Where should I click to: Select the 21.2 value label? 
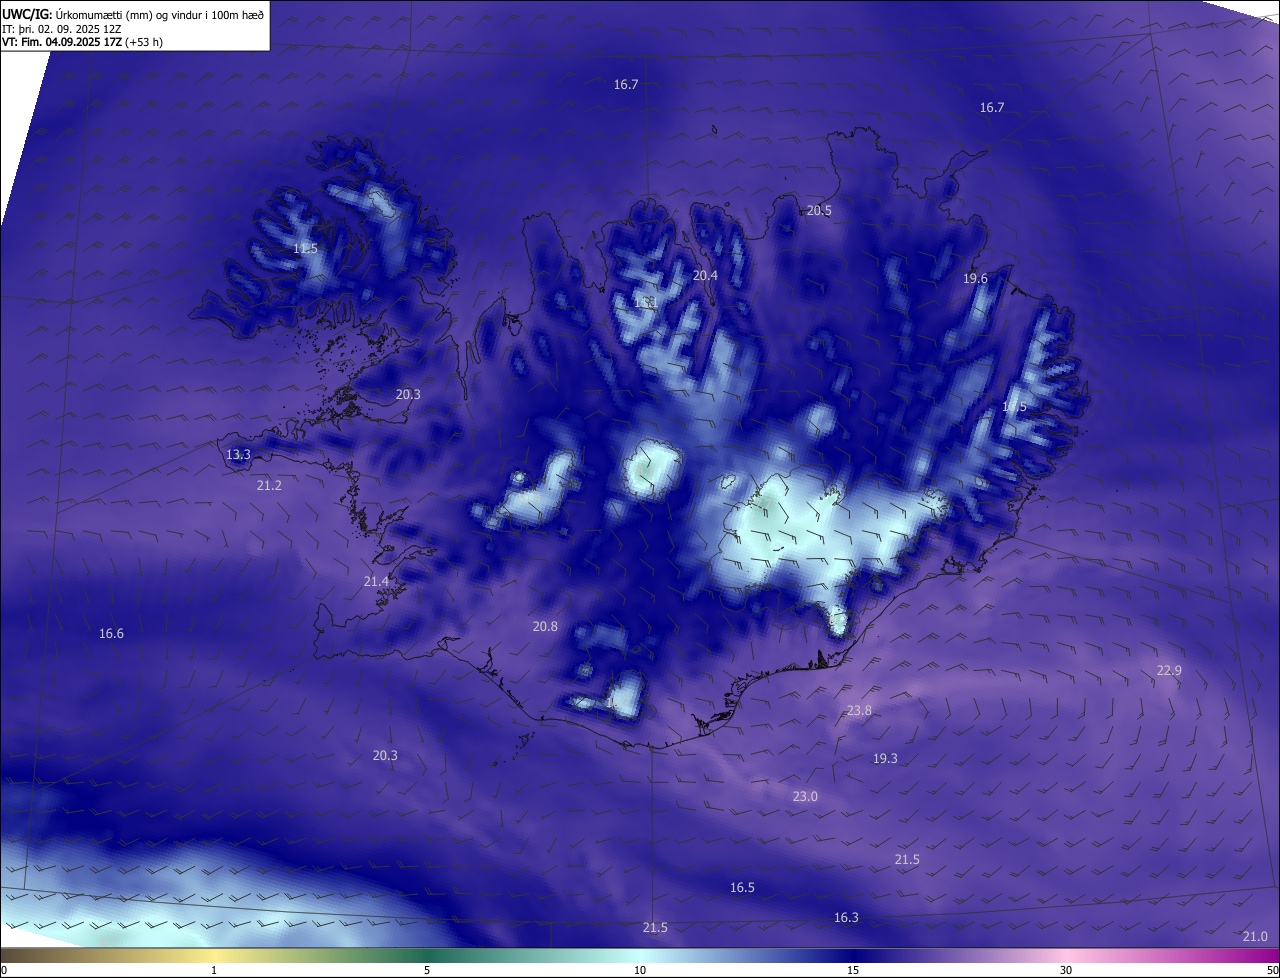tap(269, 486)
